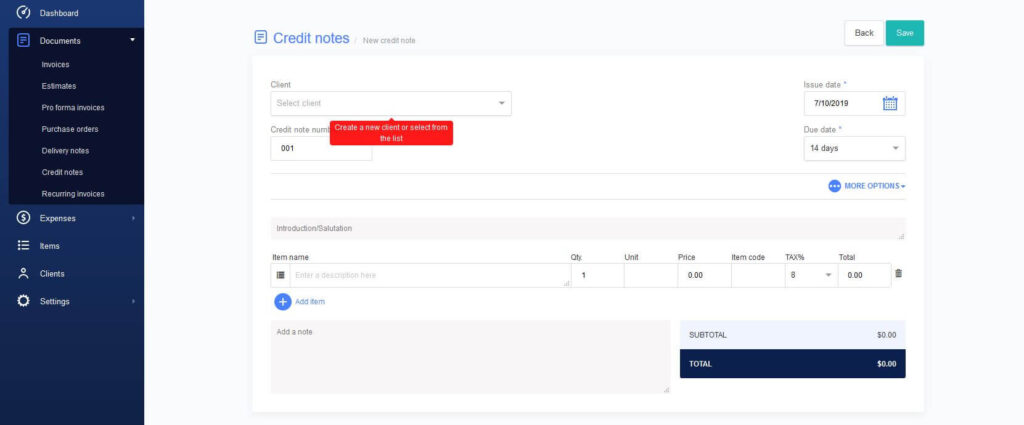This screenshot has height=425, width=1024.
Task: Click the Total field of item row
Action: 865,275
